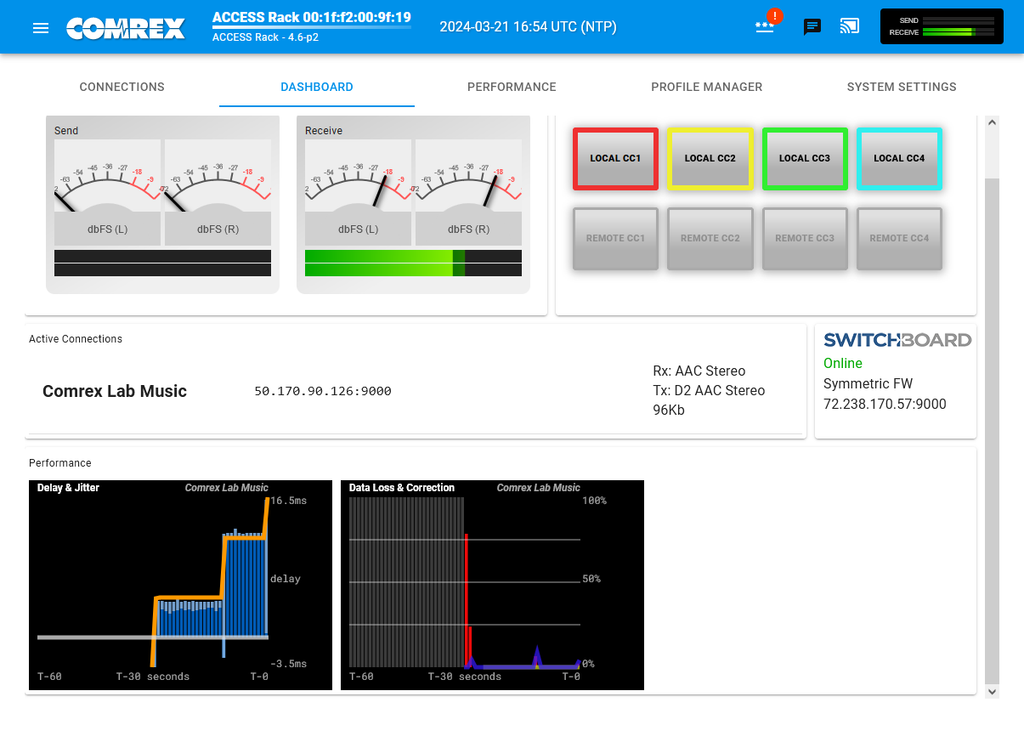Click the black Send level bar
The image size is (1024, 742).
click(x=163, y=263)
